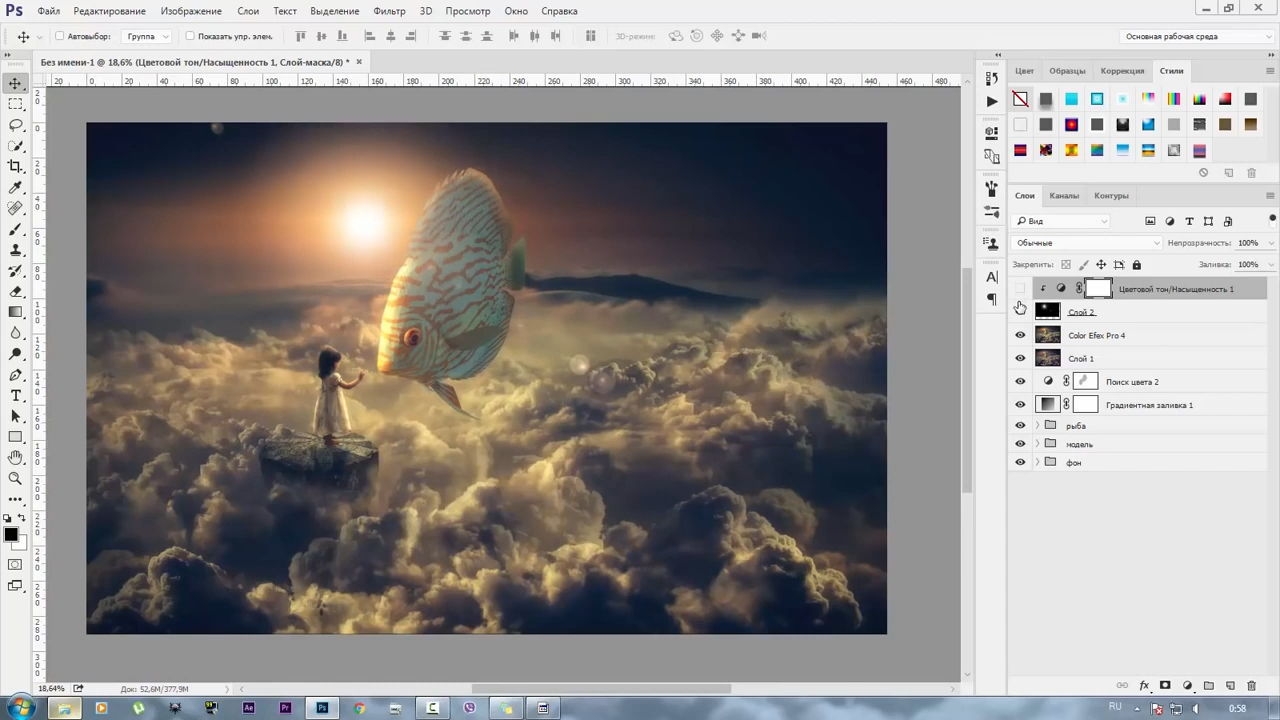
Task: Open the Заливка fill dropdown arrow
Action: [x=1272, y=265]
